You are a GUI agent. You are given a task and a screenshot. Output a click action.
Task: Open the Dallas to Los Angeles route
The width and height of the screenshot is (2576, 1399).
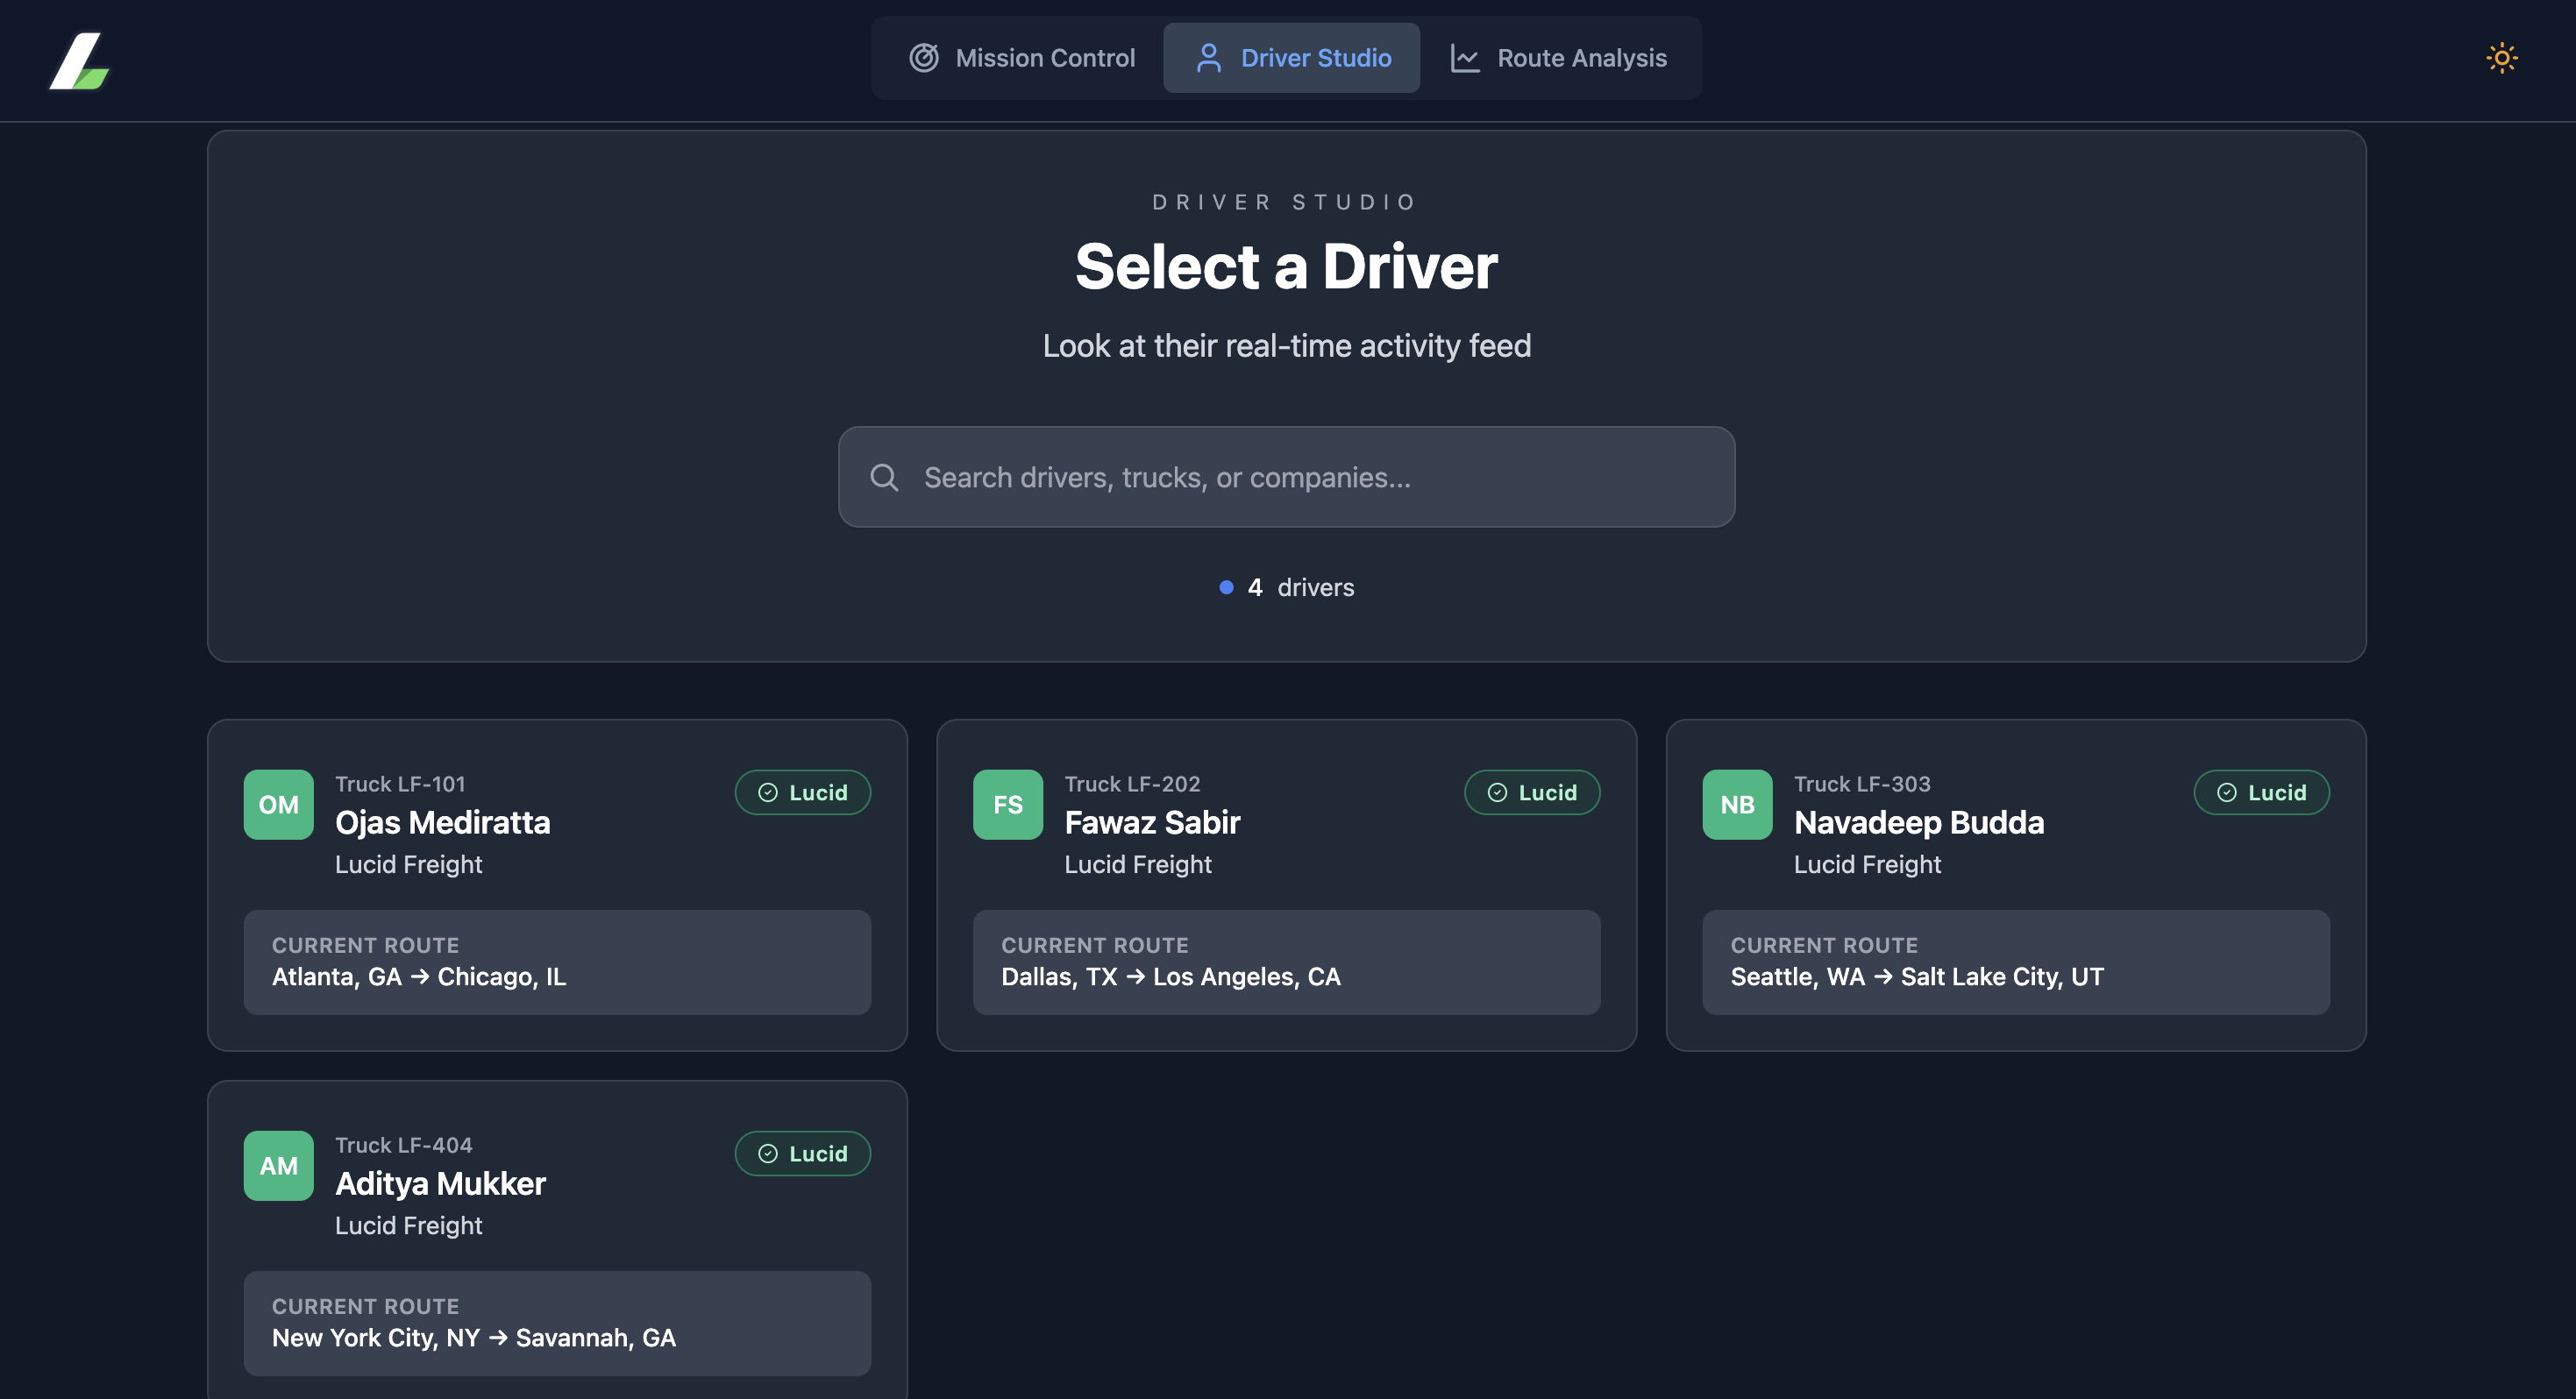1286,962
